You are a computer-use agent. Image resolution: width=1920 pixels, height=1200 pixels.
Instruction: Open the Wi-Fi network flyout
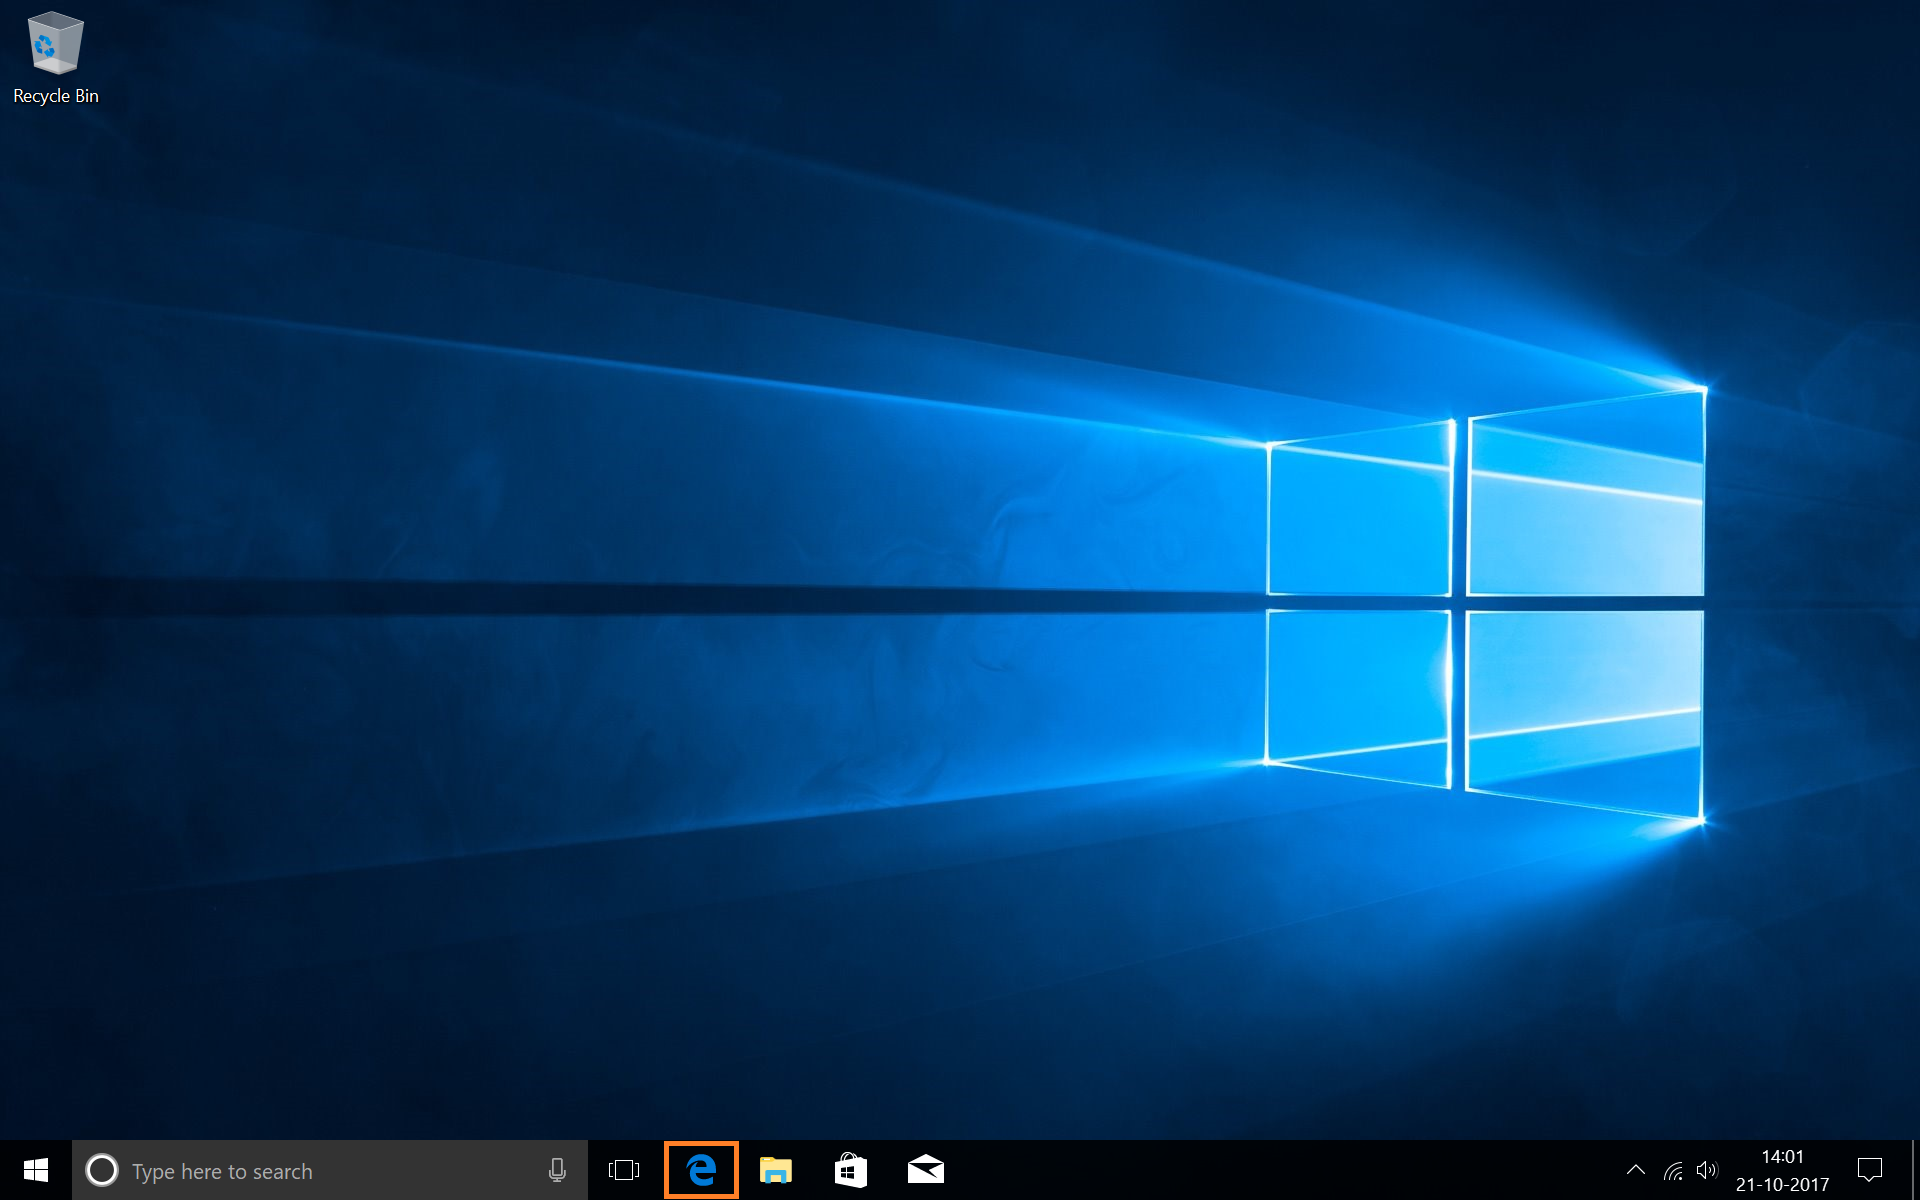[x=1673, y=1170]
